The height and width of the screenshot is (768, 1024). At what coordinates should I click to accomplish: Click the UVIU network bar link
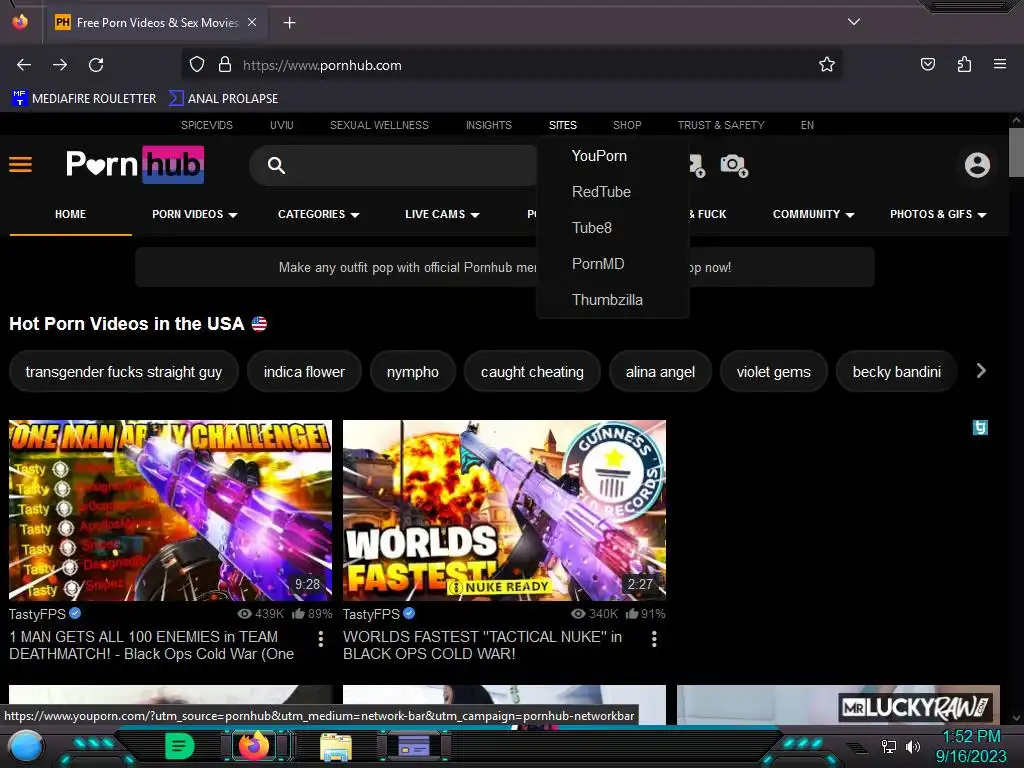[281, 125]
